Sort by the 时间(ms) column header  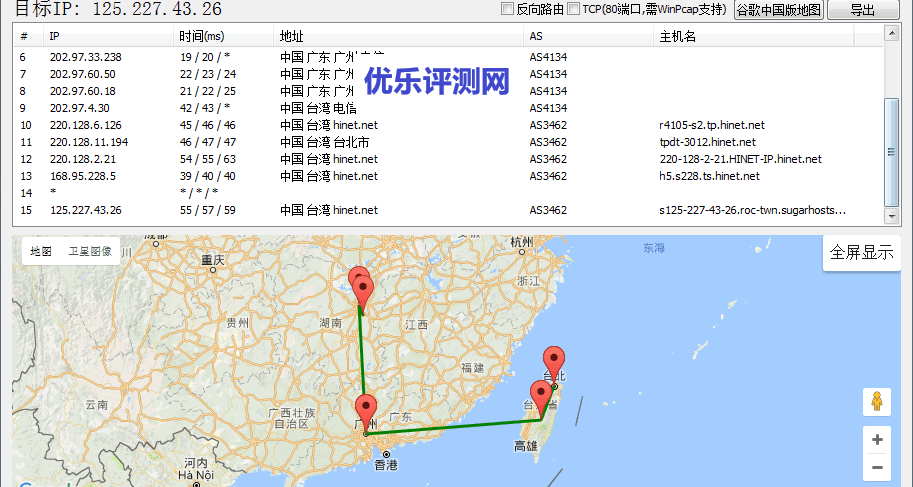click(224, 36)
